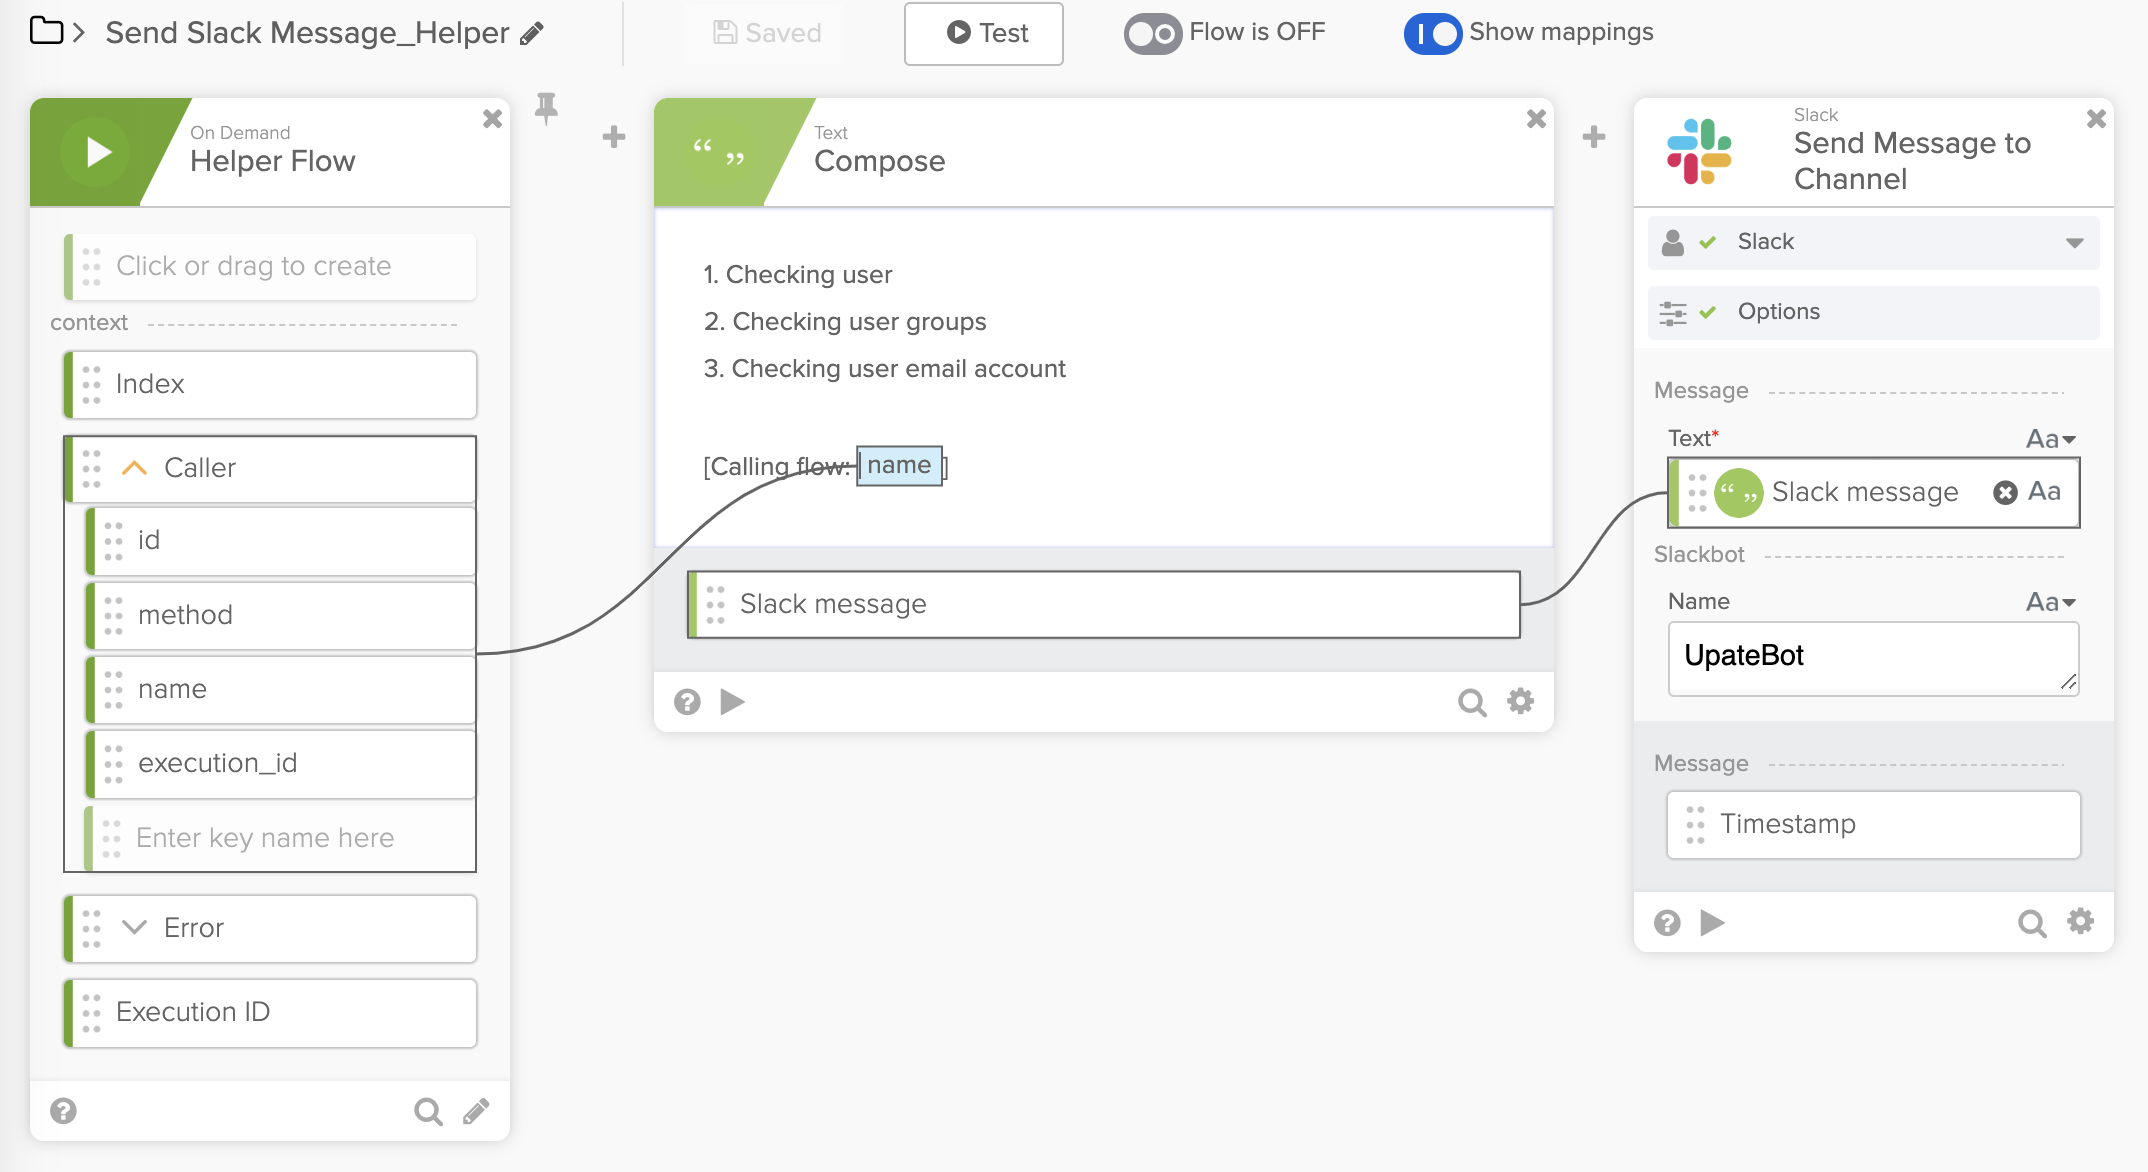Open the Slack connection dropdown
The height and width of the screenshot is (1172, 2148).
2074,242
